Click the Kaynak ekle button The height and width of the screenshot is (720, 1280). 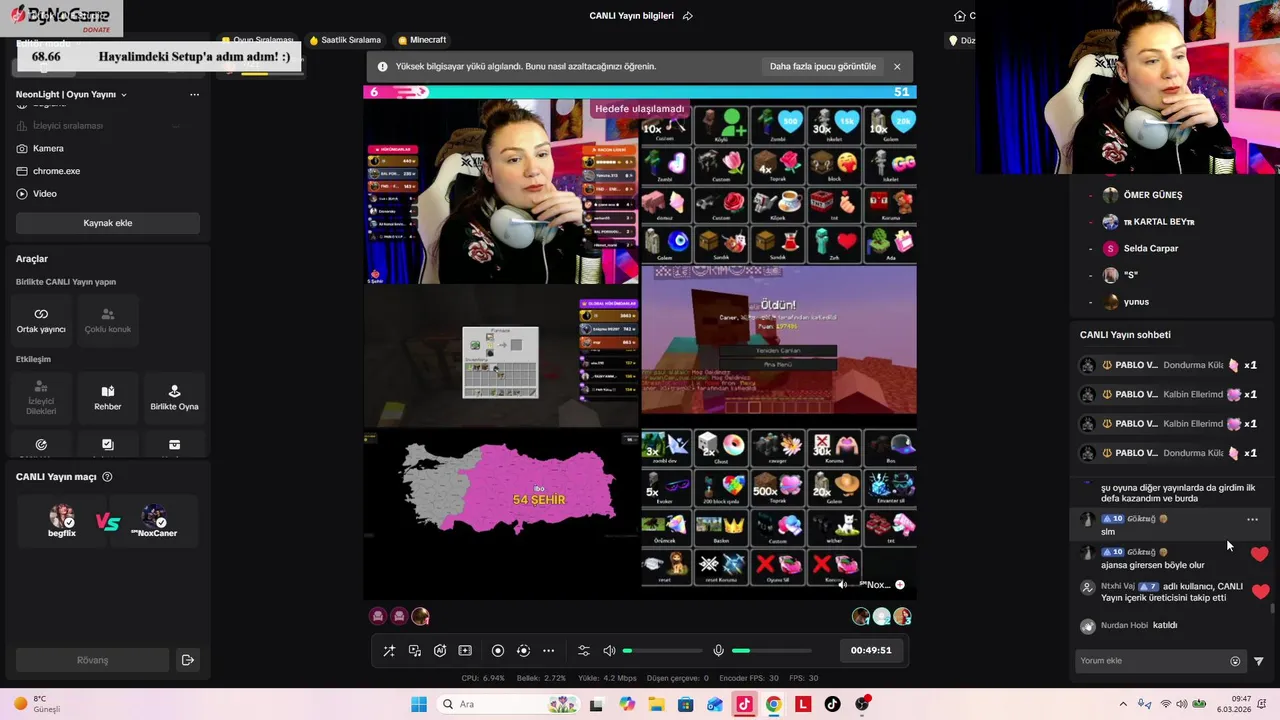click(108, 223)
